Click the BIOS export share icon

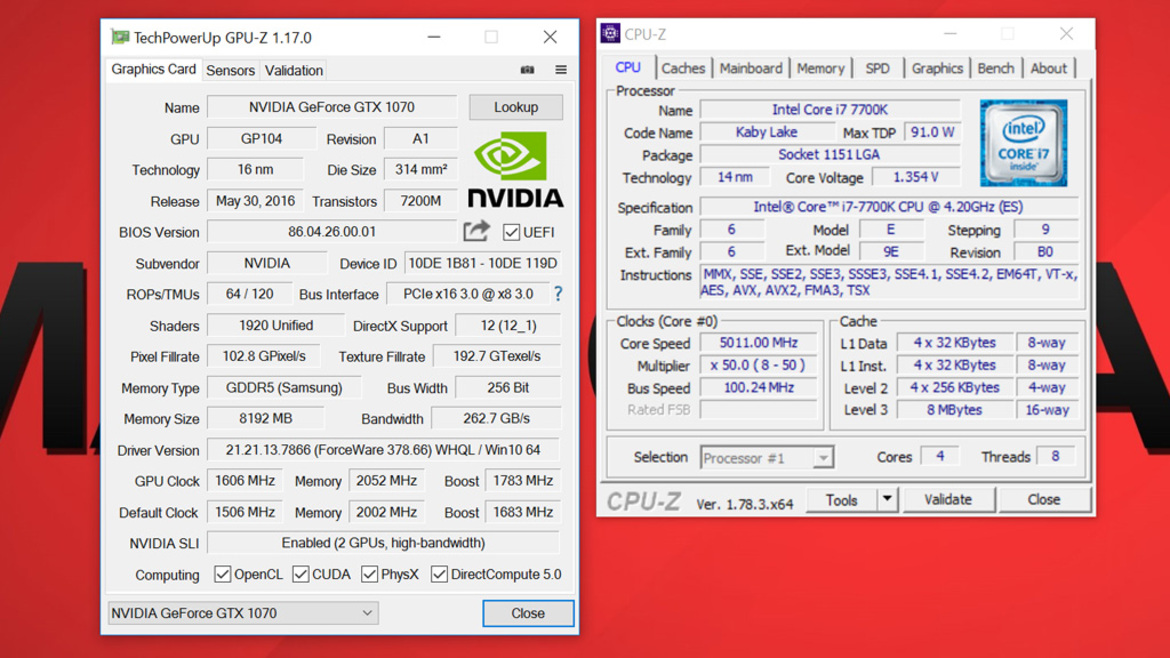point(476,231)
